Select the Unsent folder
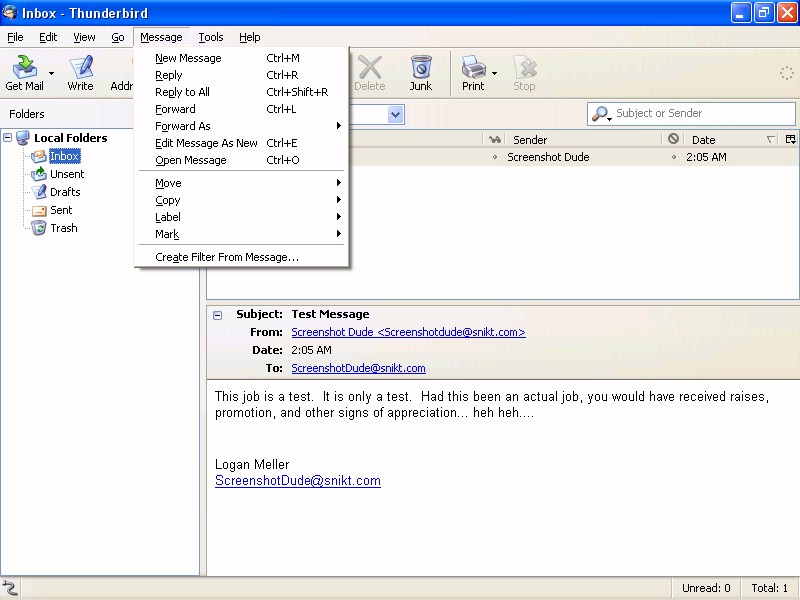 click(67, 174)
